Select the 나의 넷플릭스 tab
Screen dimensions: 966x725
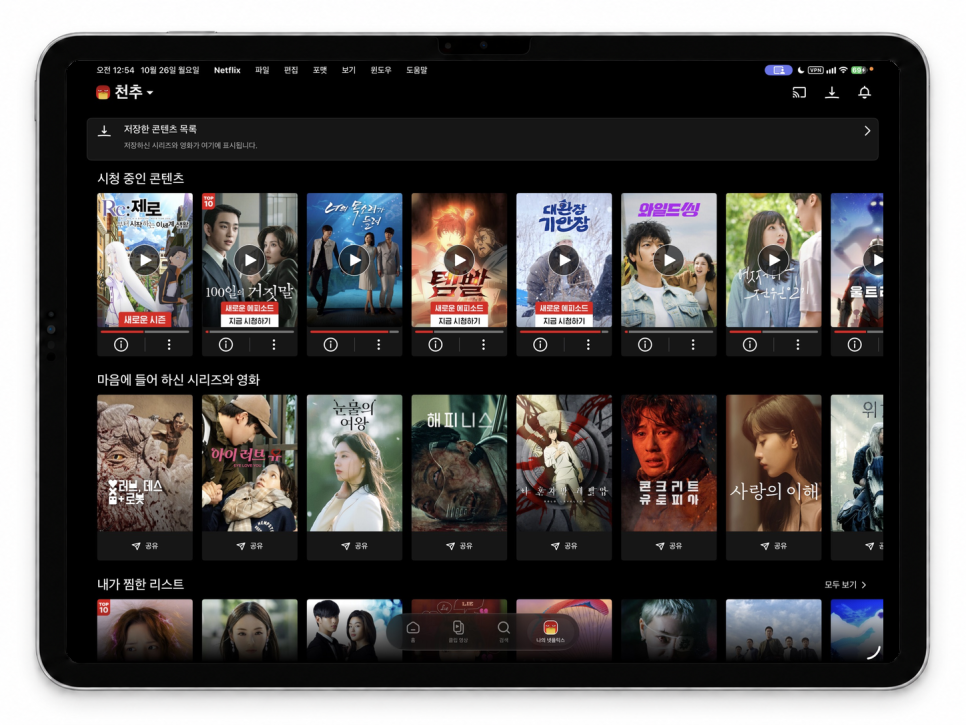550,631
